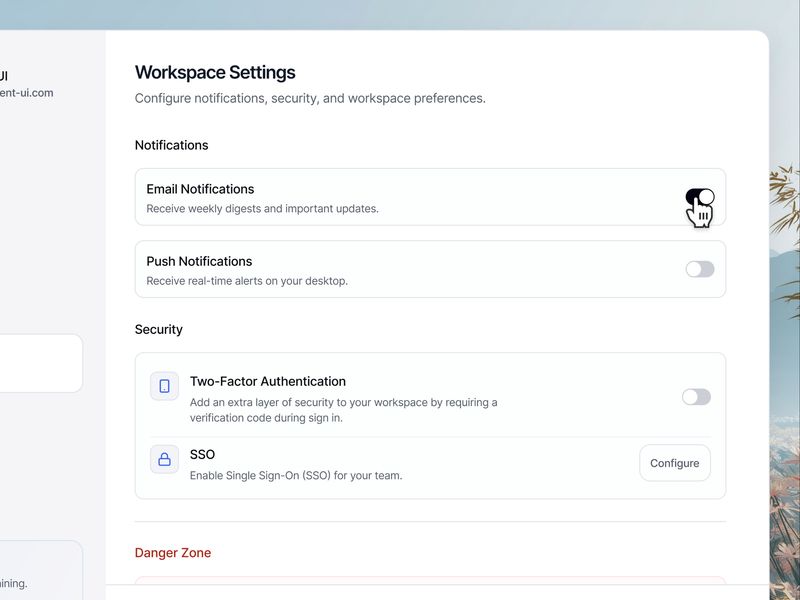Click the Security section heading
The image size is (800, 600).
[x=159, y=329]
